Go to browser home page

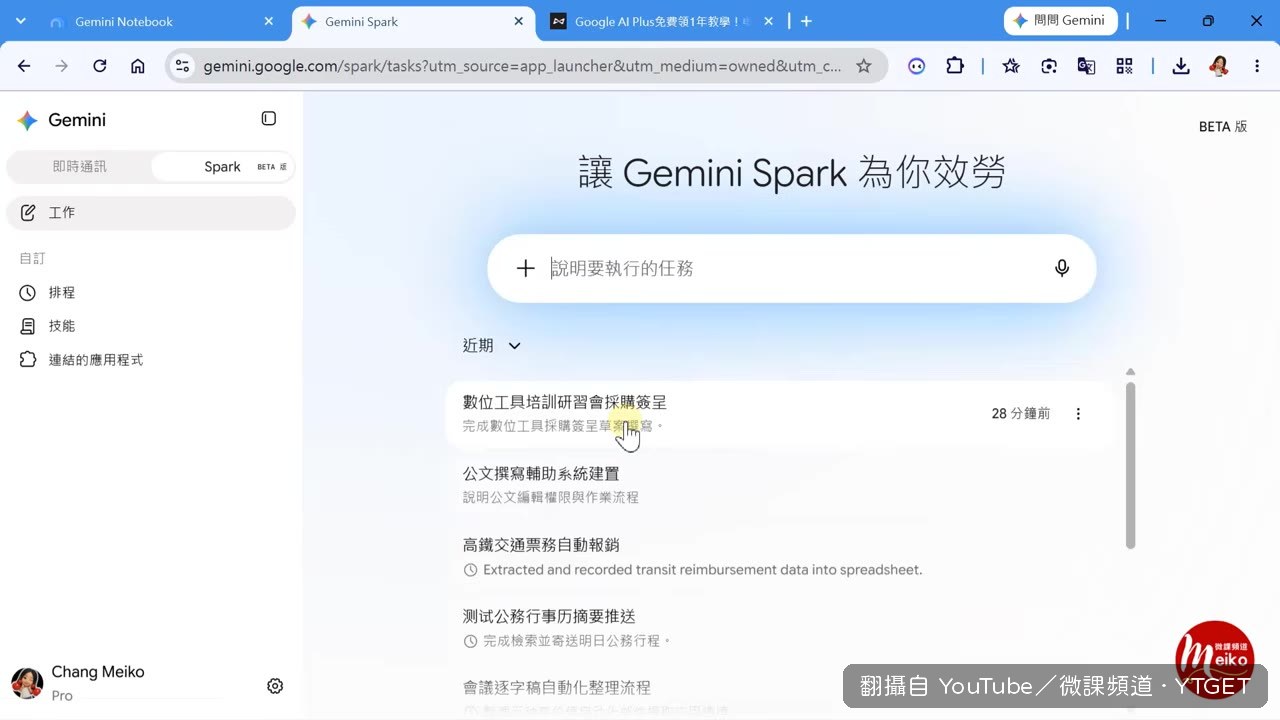click(x=138, y=66)
